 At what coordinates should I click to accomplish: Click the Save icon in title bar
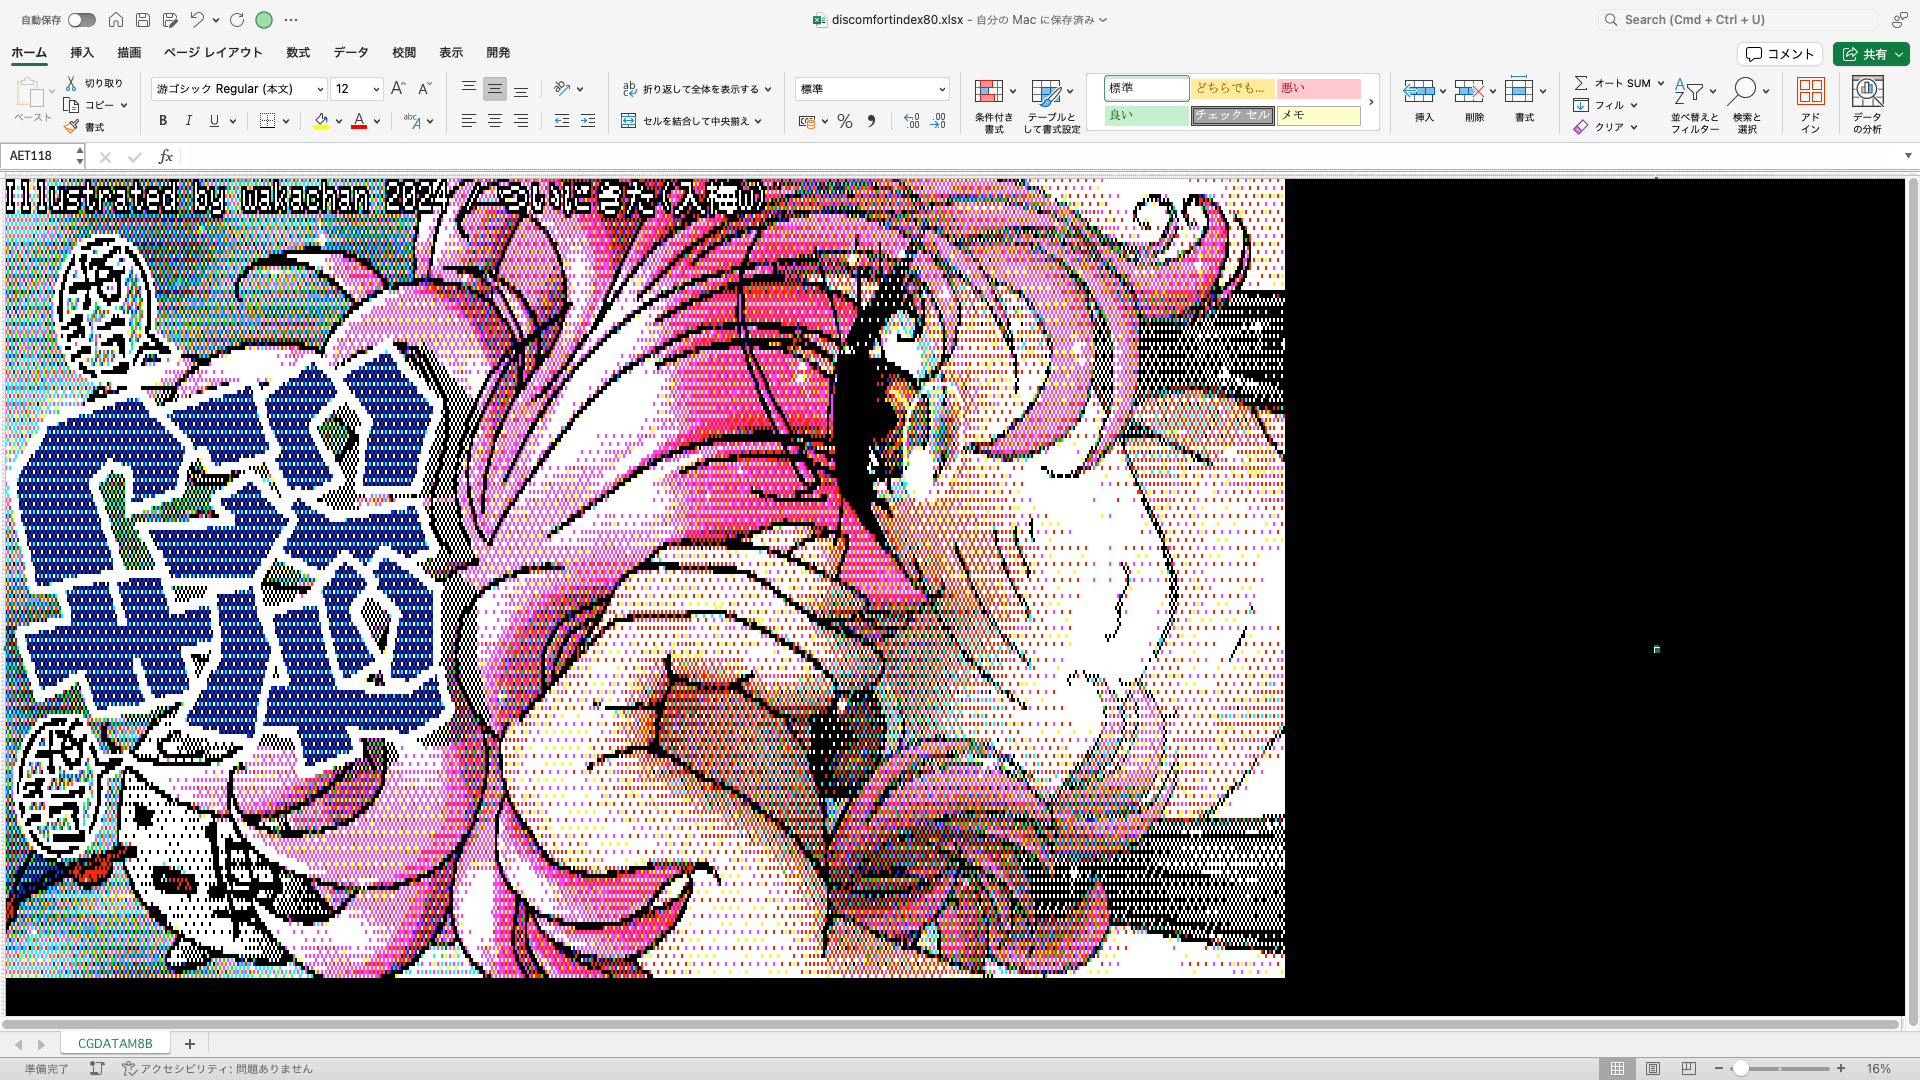(x=143, y=20)
